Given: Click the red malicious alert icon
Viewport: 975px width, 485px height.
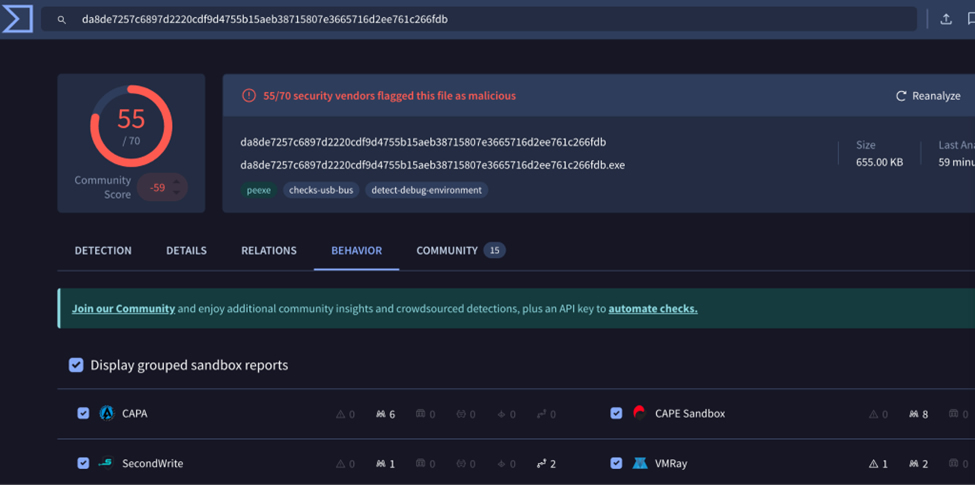Looking at the screenshot, I should pyautogui.click(x=249, y=96).
